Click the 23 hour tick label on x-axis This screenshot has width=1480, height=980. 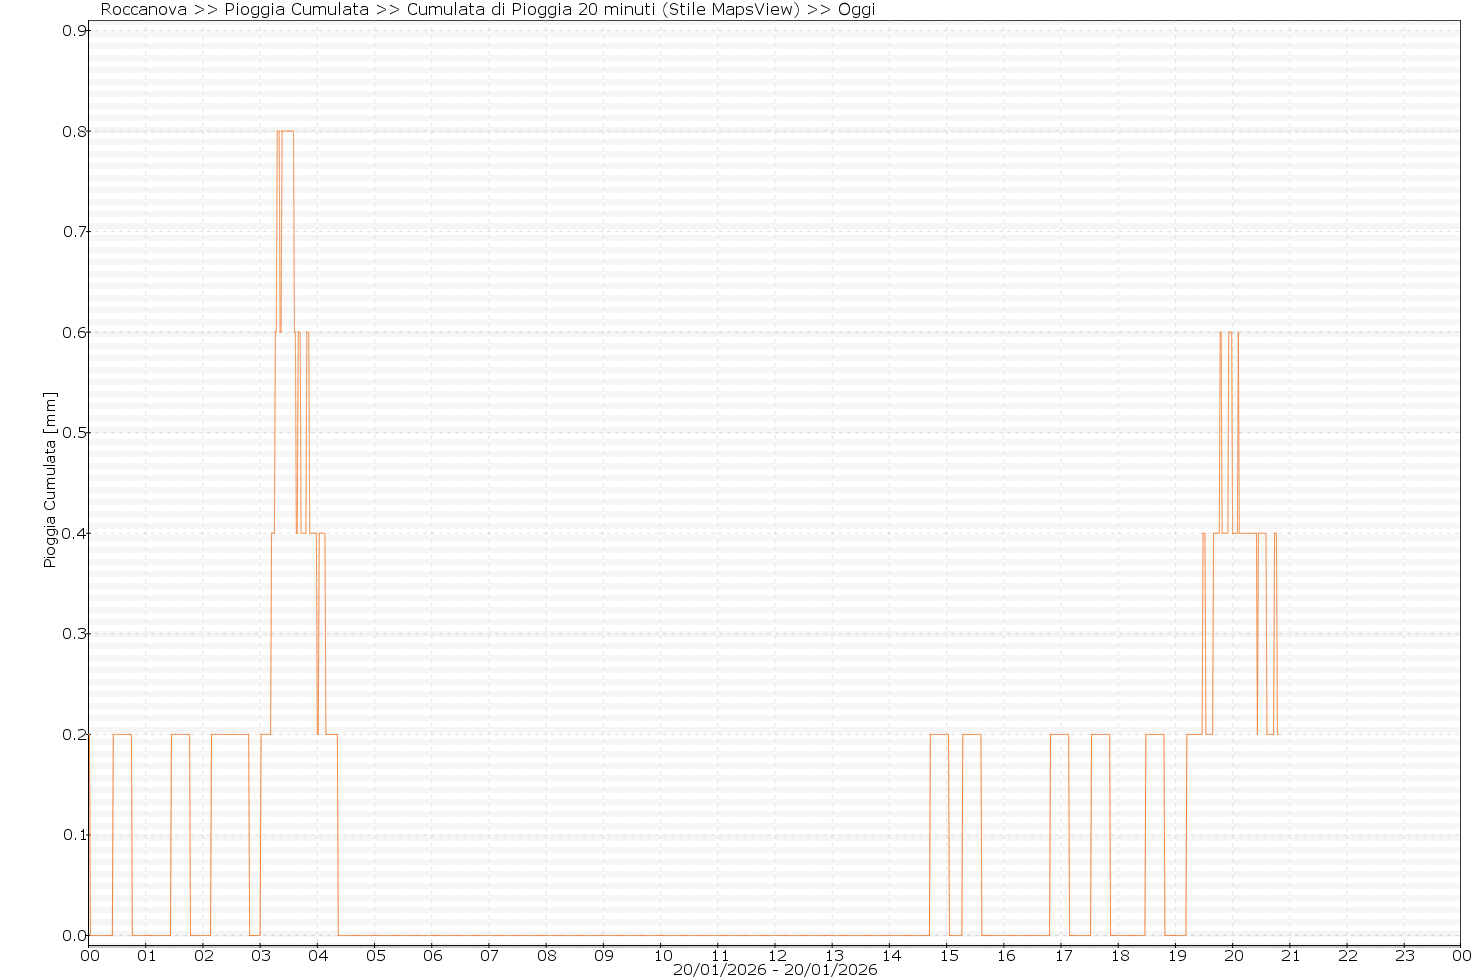pyautogui.click(x=1403, y=954)
